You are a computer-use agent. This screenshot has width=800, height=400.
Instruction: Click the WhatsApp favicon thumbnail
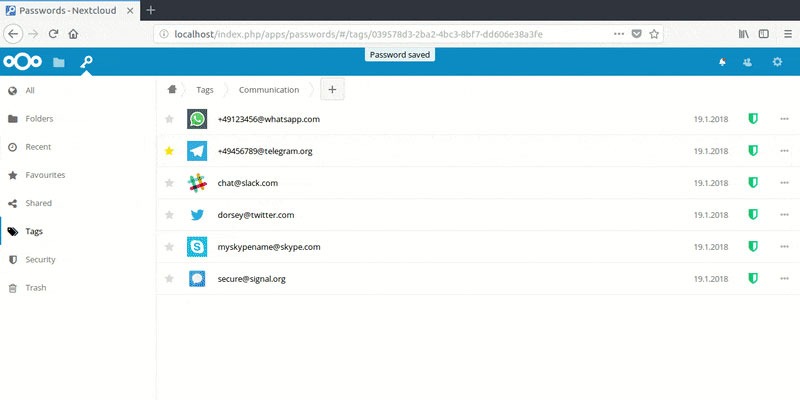197,119
